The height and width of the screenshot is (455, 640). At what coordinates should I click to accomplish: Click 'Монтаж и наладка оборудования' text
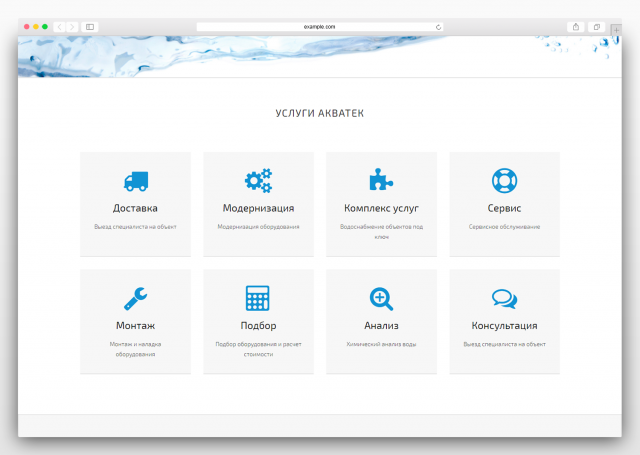tap(136, 349)
